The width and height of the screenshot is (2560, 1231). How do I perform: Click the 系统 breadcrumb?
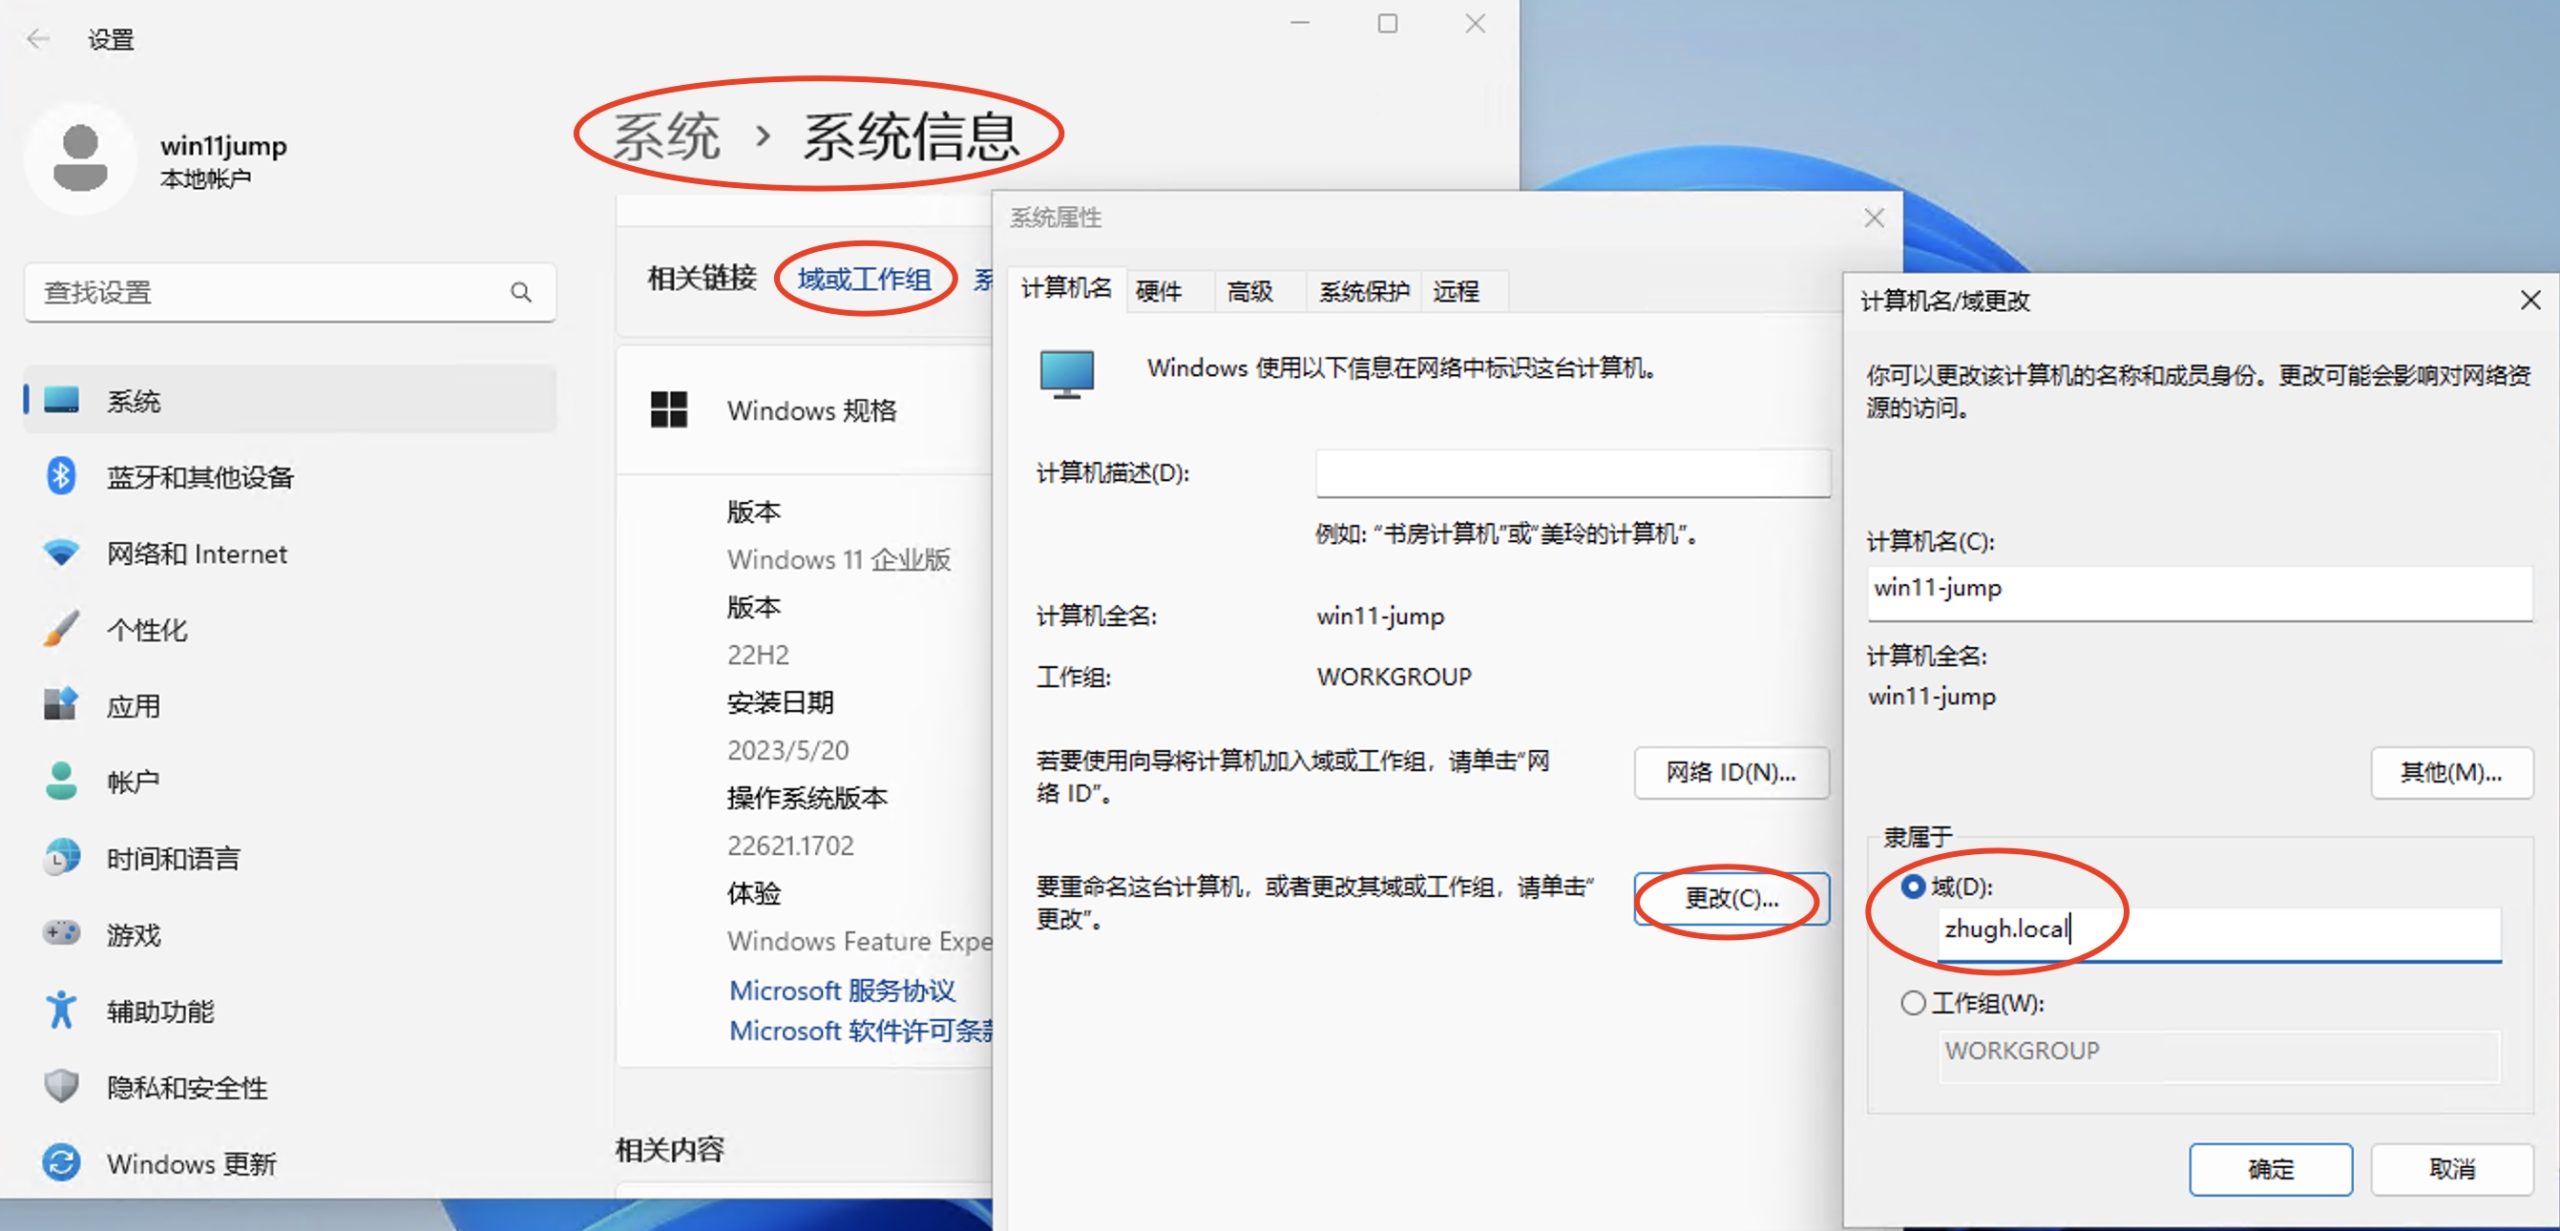[666, 136]
